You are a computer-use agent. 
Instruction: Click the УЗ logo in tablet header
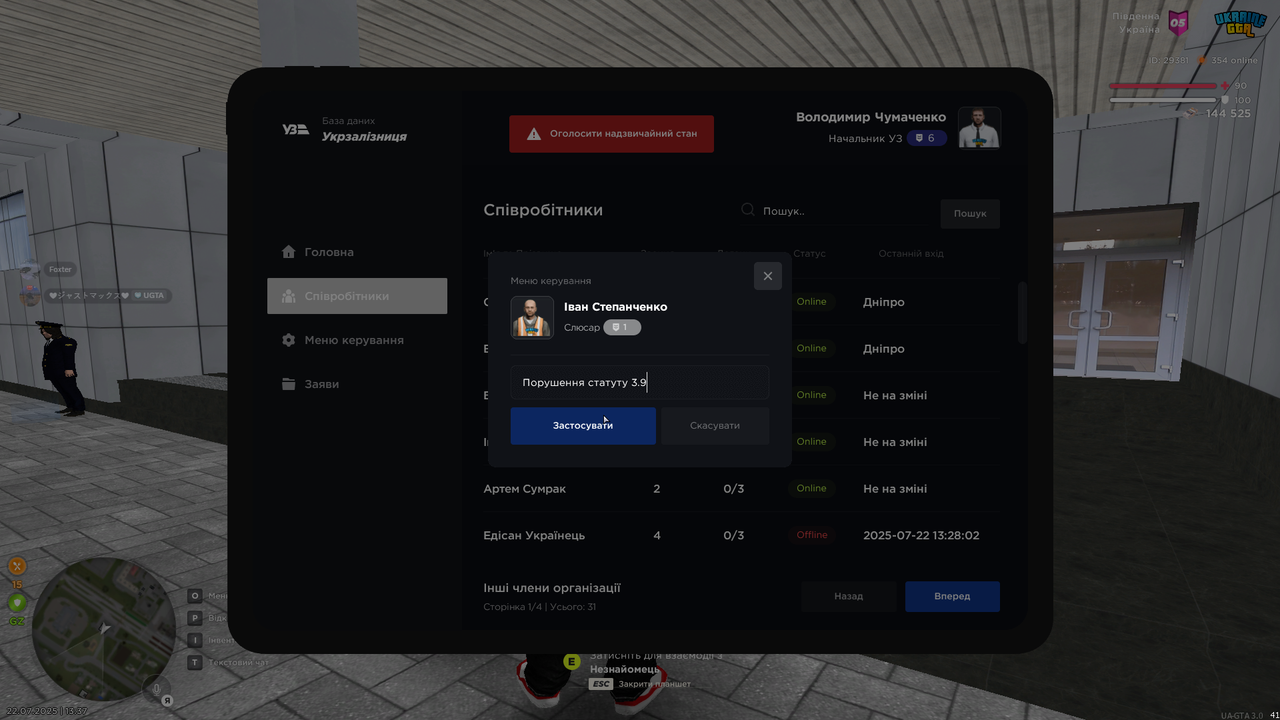point(295,129)
